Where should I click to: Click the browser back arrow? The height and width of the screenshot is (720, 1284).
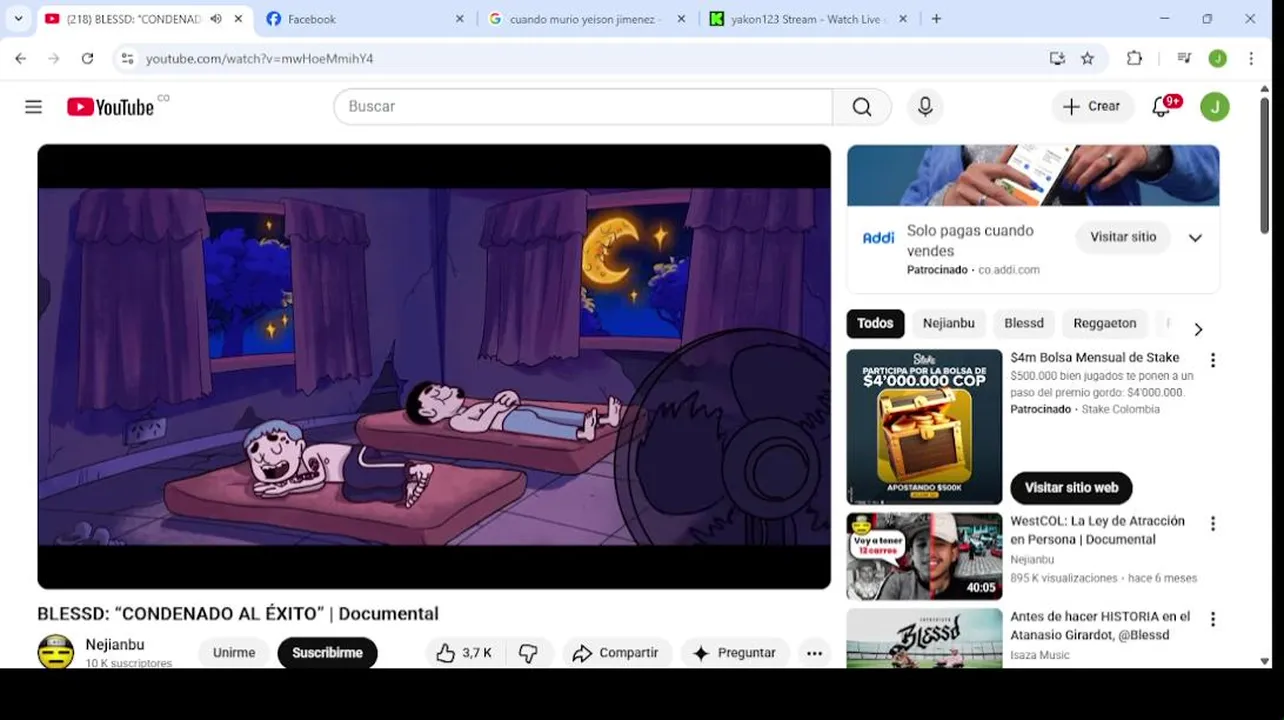point(21,59)
